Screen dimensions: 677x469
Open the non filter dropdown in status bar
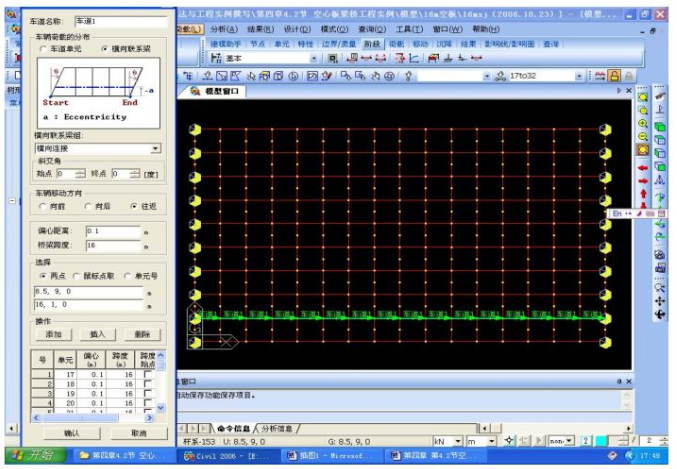click(x=569, y=441)
